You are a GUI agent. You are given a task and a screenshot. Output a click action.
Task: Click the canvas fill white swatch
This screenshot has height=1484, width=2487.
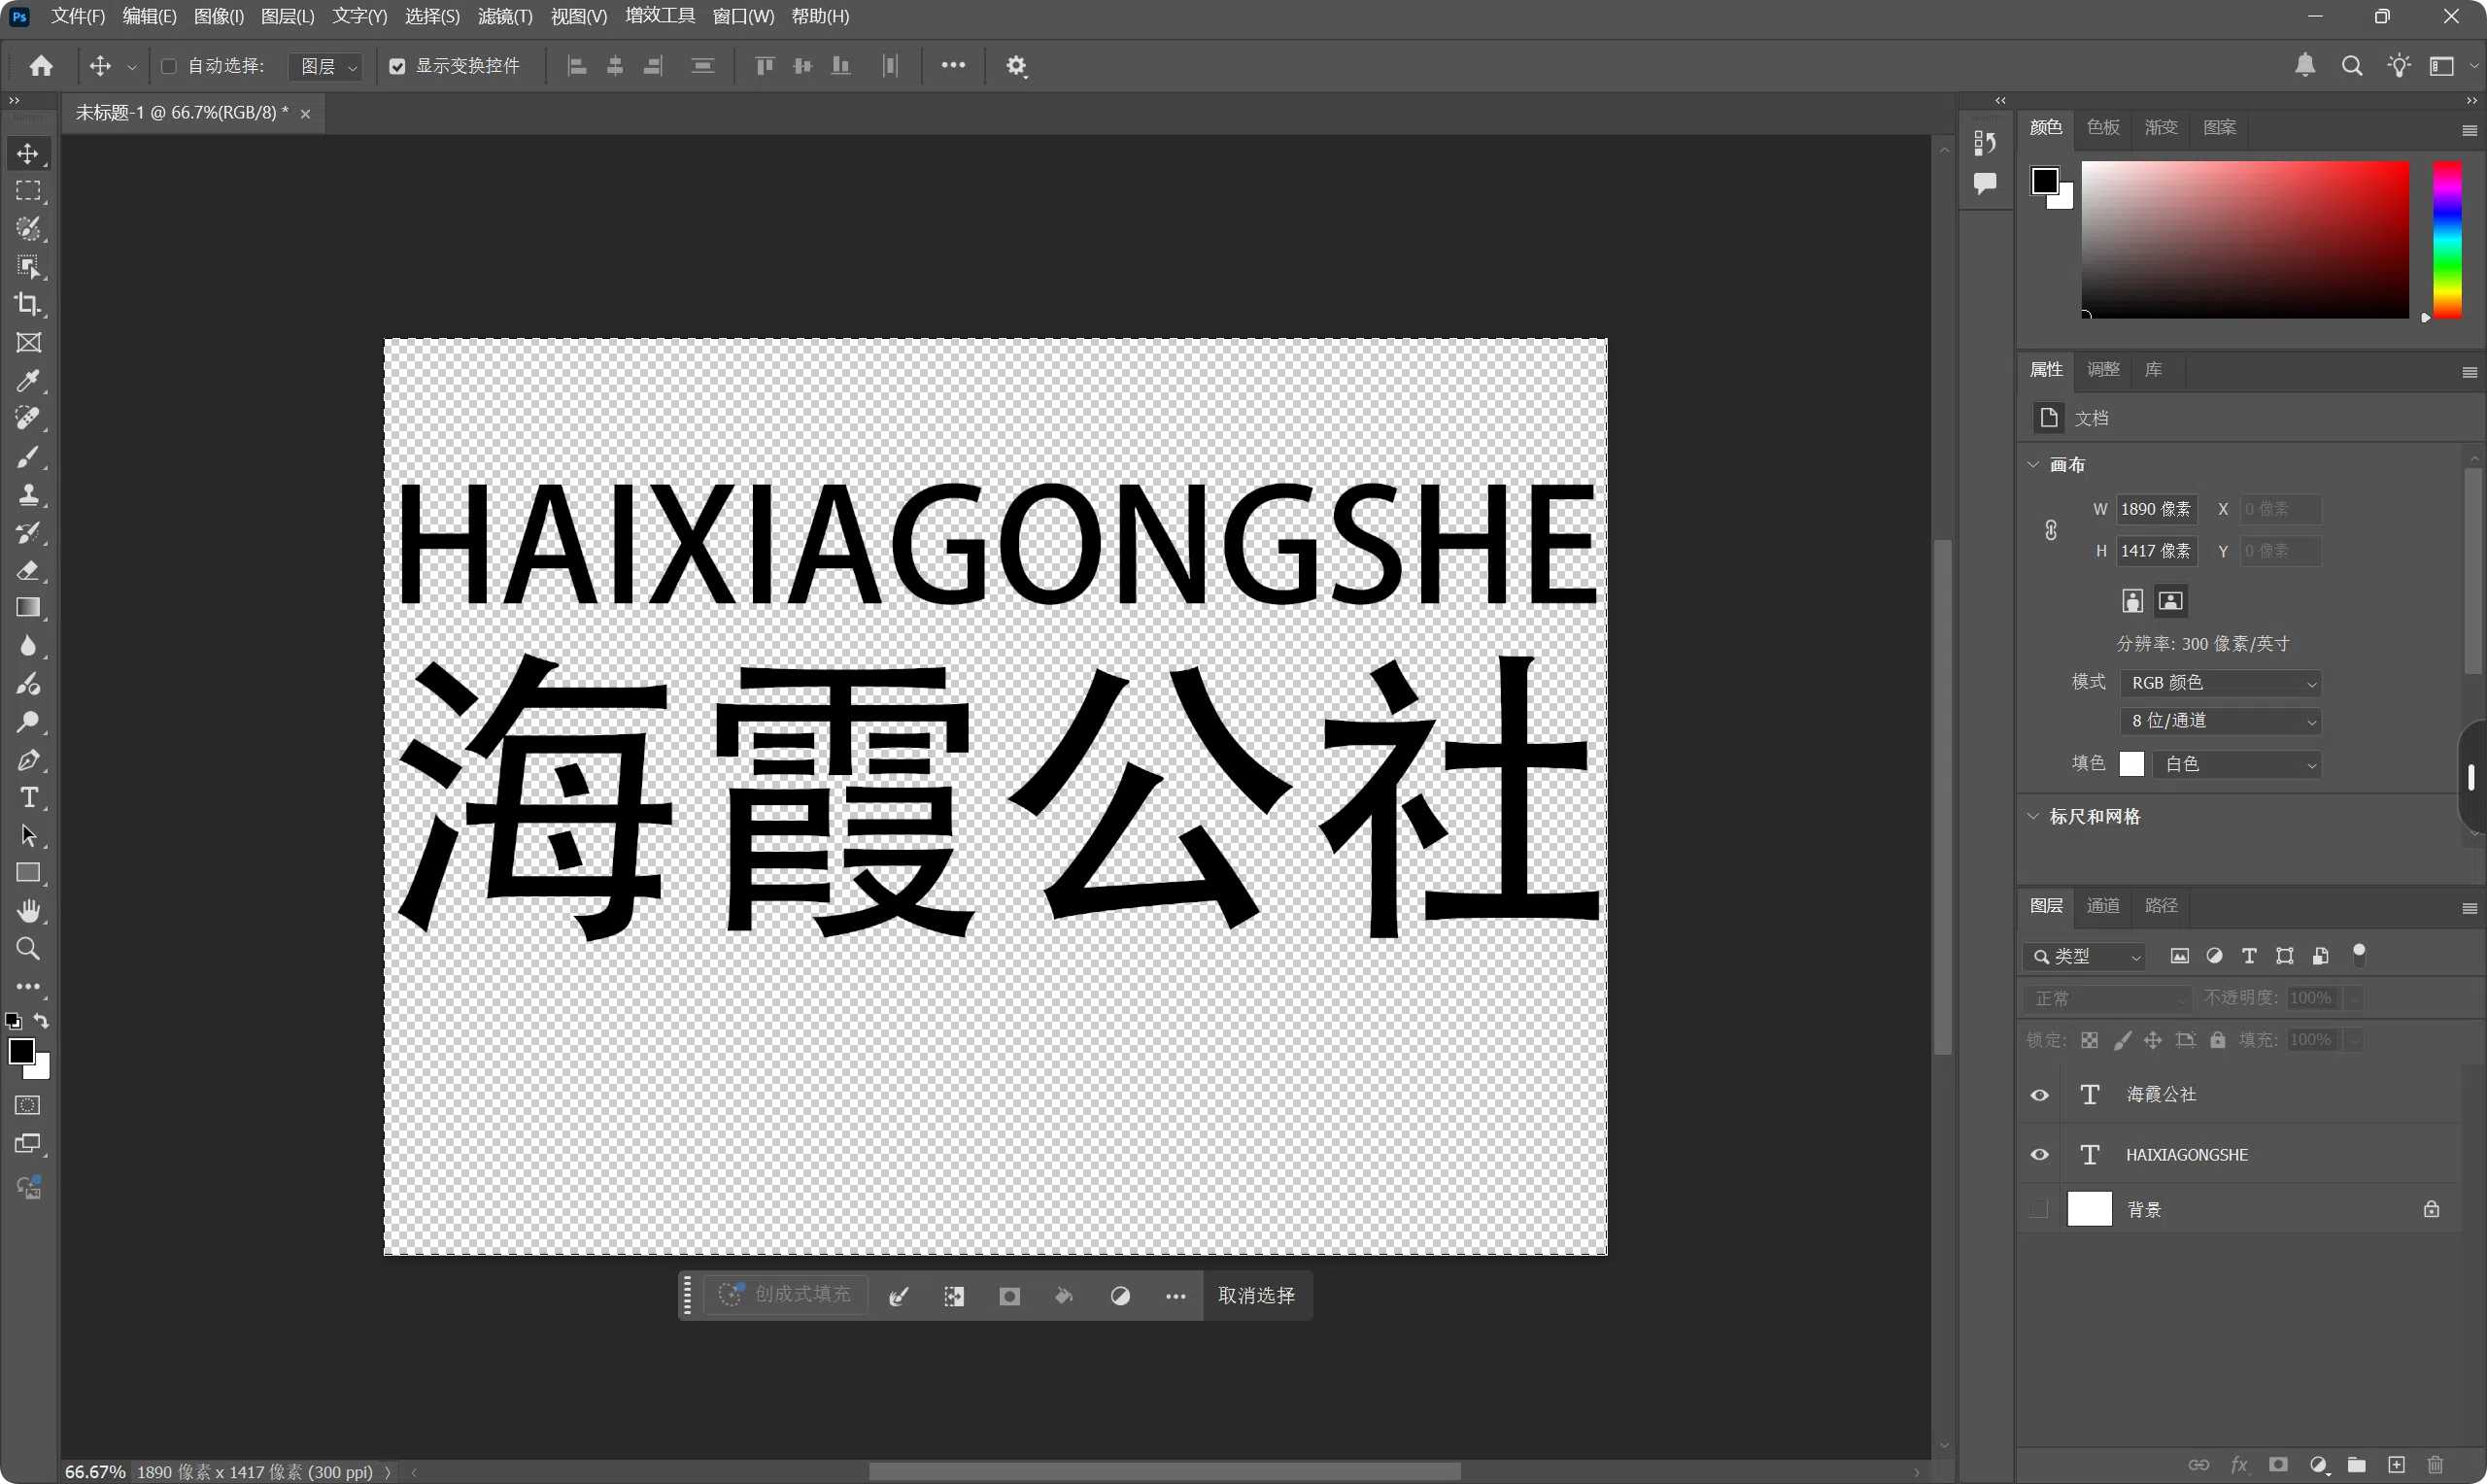[x=2132, y=764]
